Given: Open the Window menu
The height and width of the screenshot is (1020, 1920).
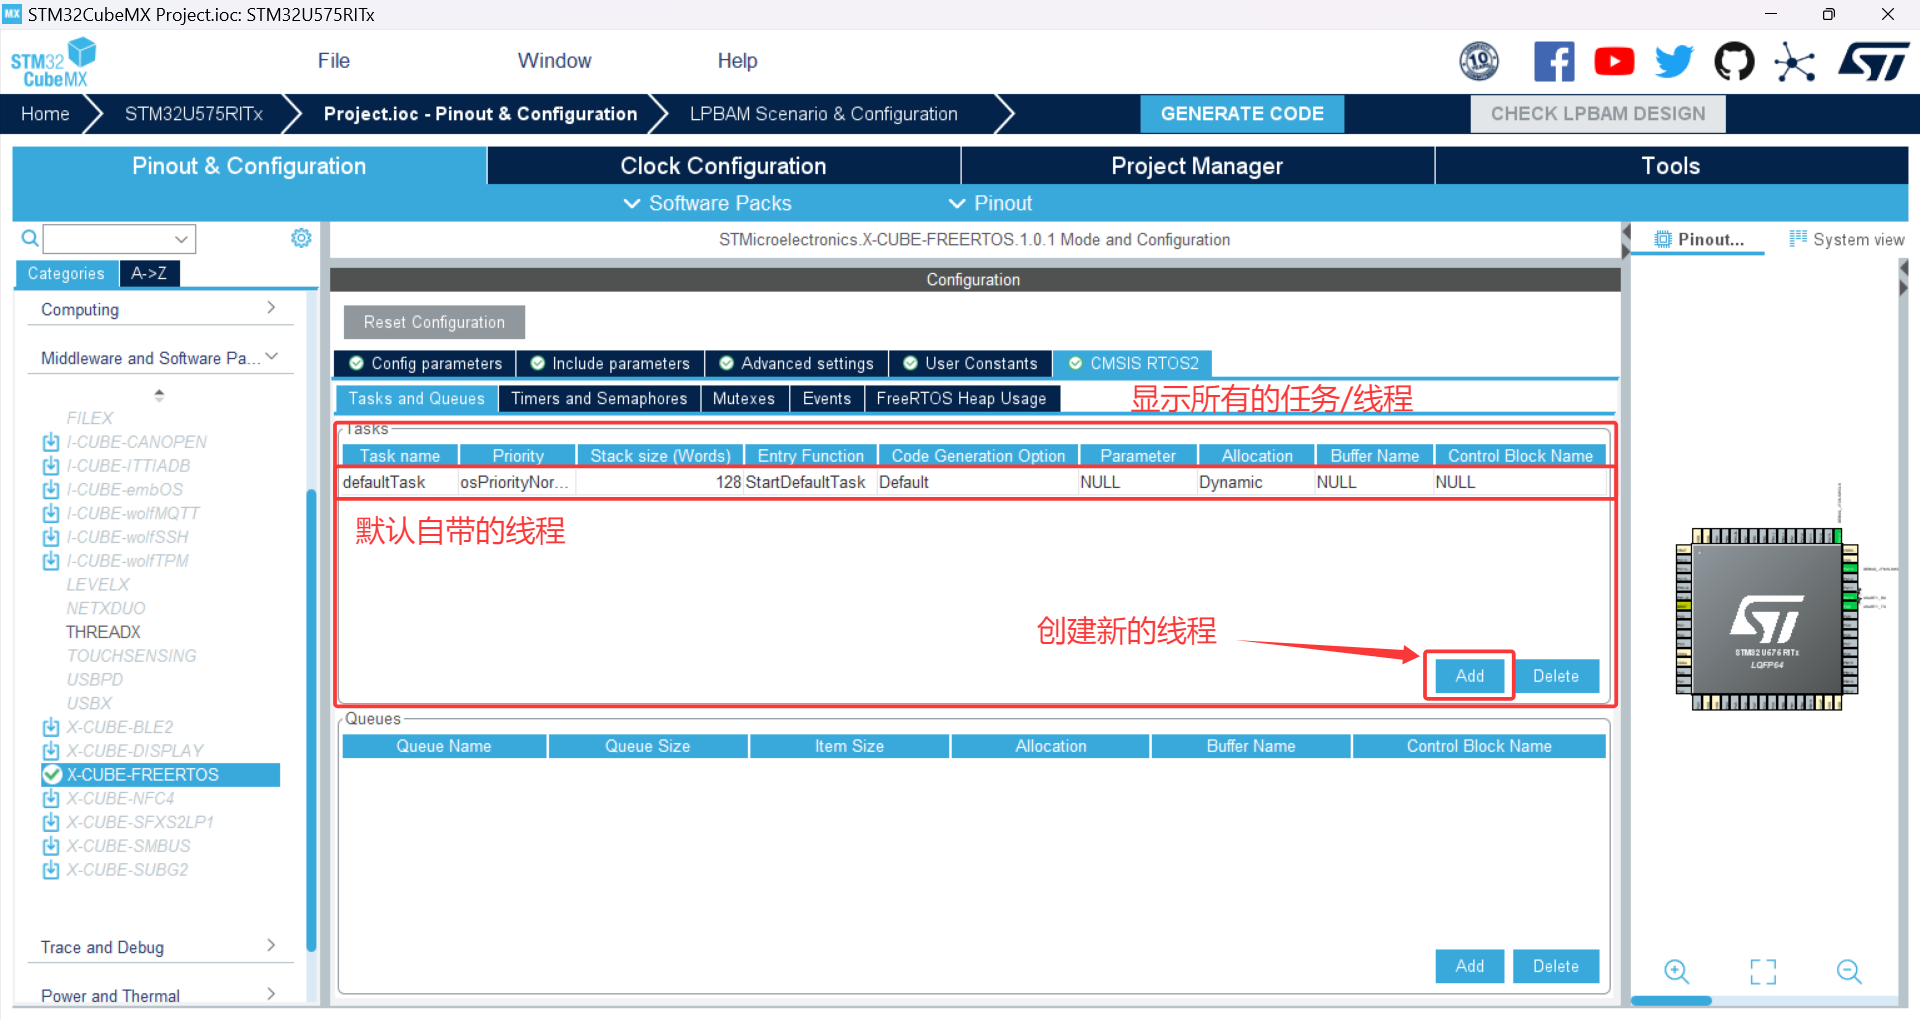Looking at the screenshot, I should point(554,61).
